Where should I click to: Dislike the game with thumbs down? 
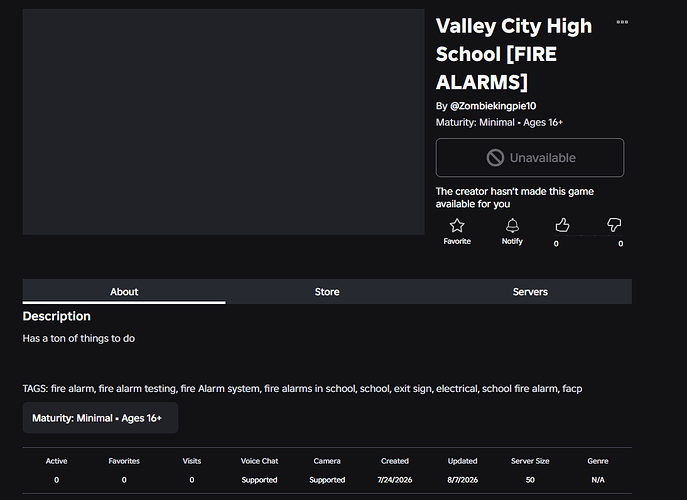(614, 225)
